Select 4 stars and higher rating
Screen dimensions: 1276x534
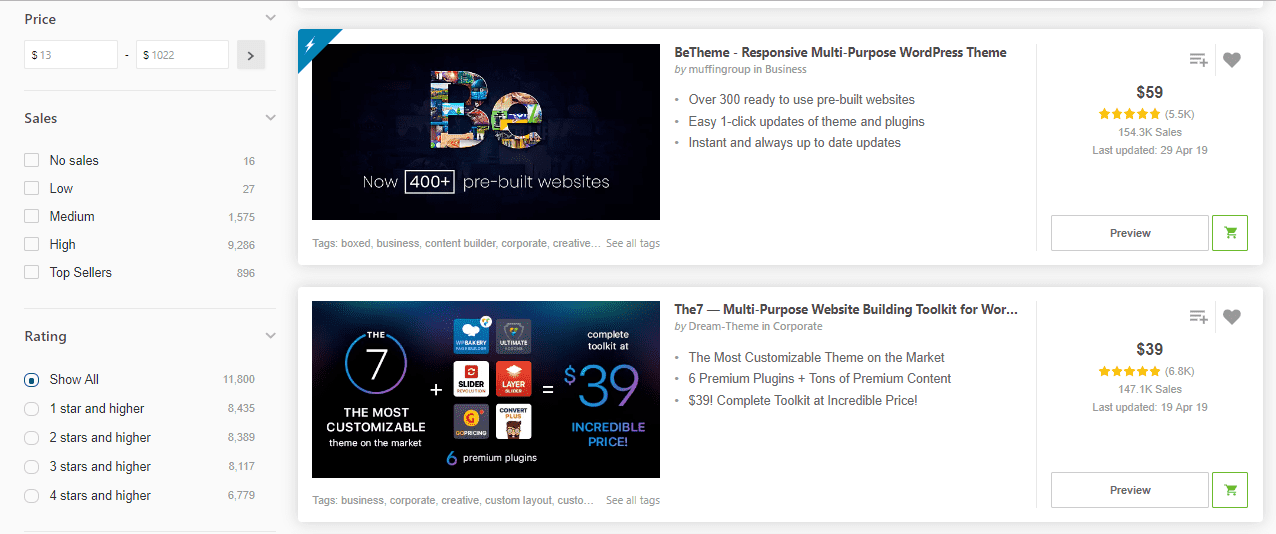32,496
